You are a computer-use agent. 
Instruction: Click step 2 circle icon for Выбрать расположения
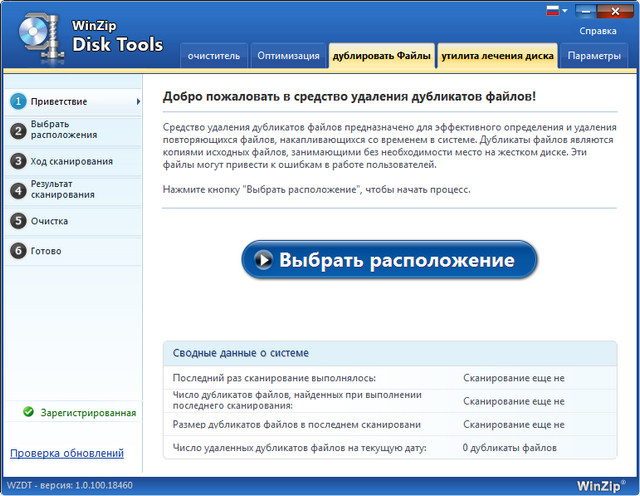point(18,131)
